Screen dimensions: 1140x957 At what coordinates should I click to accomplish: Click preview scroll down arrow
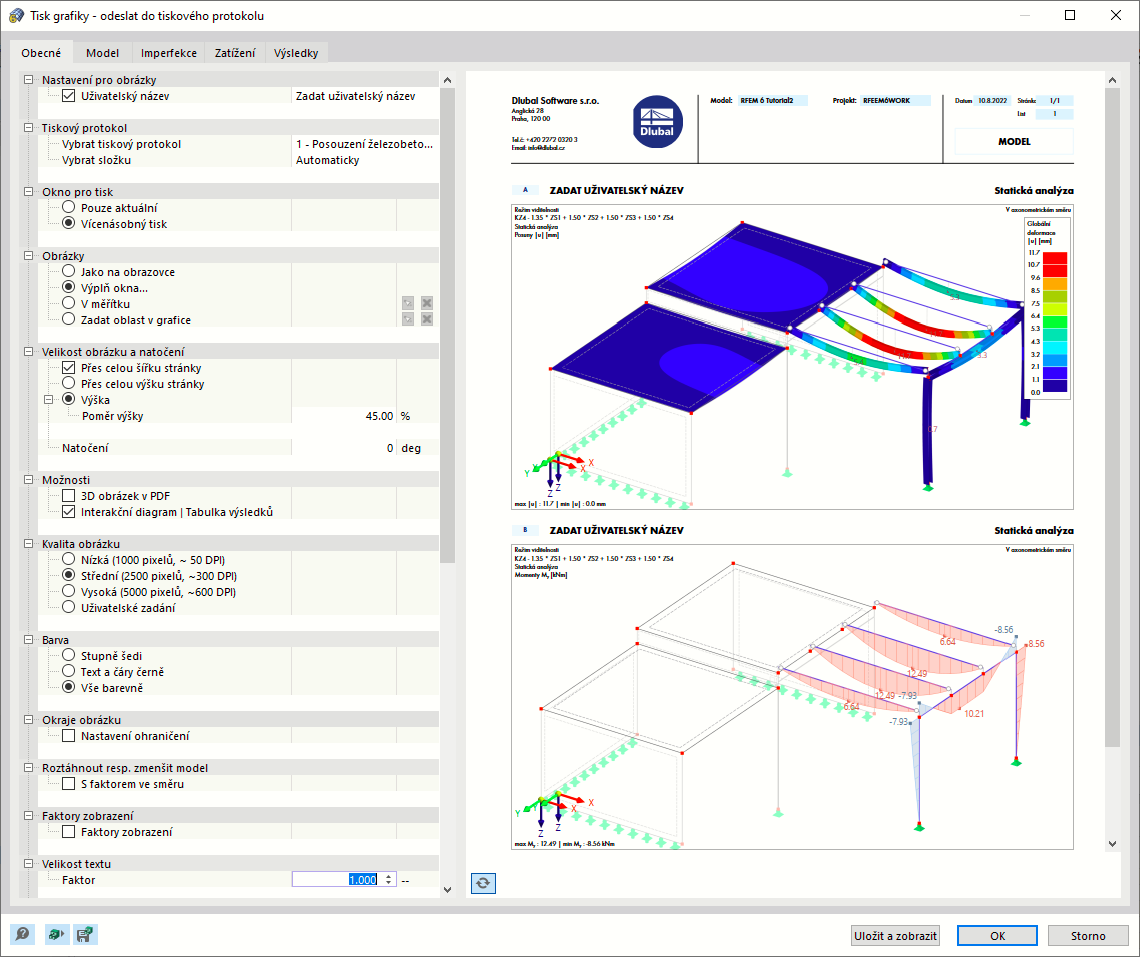pyautogui.click(x=1112, y=844)
